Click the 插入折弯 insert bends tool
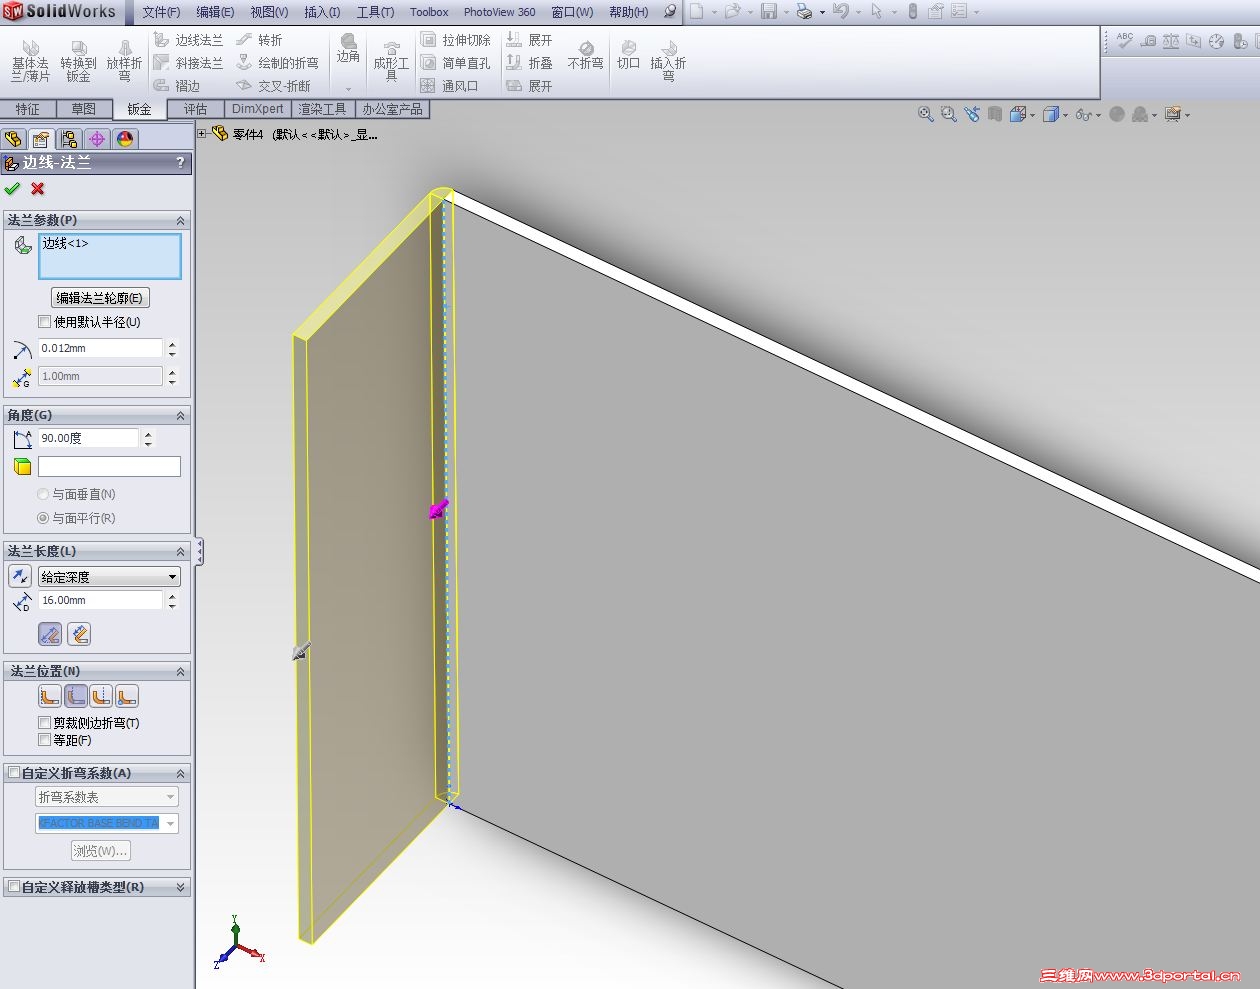The height and width of the screenshot is (989, 1260). tap(668, 61)
